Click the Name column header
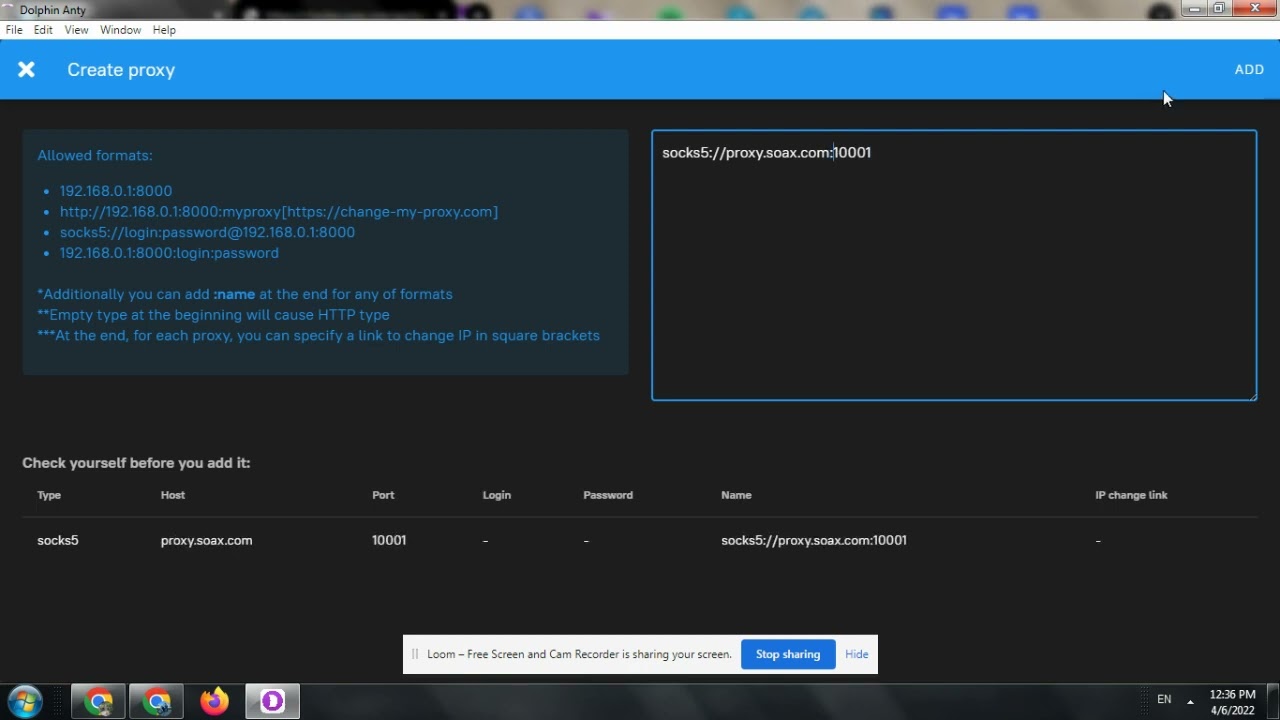Viewport: 1280px width, 720px height. coord(736,495)
